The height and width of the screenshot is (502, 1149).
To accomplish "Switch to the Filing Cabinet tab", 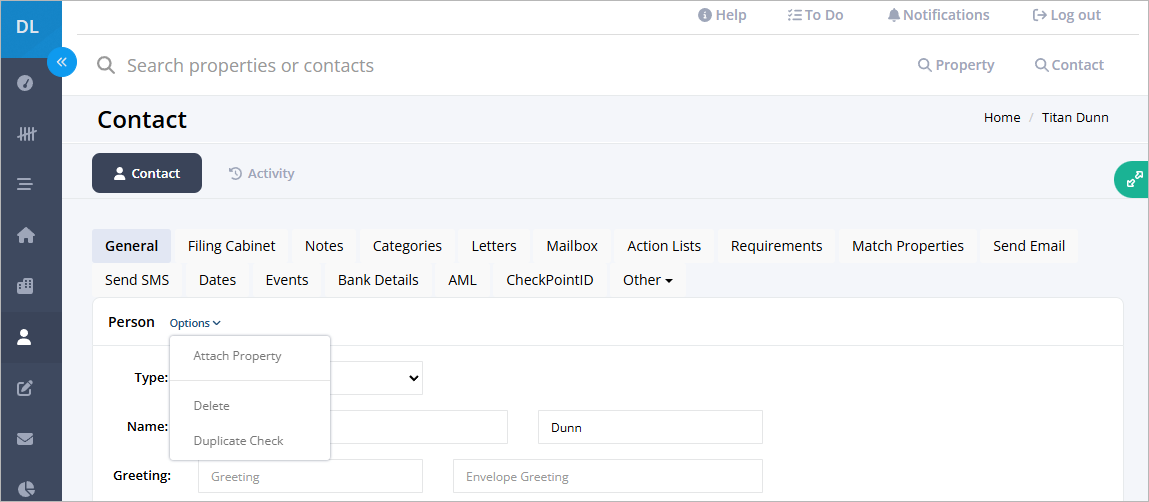I will 232,246.
